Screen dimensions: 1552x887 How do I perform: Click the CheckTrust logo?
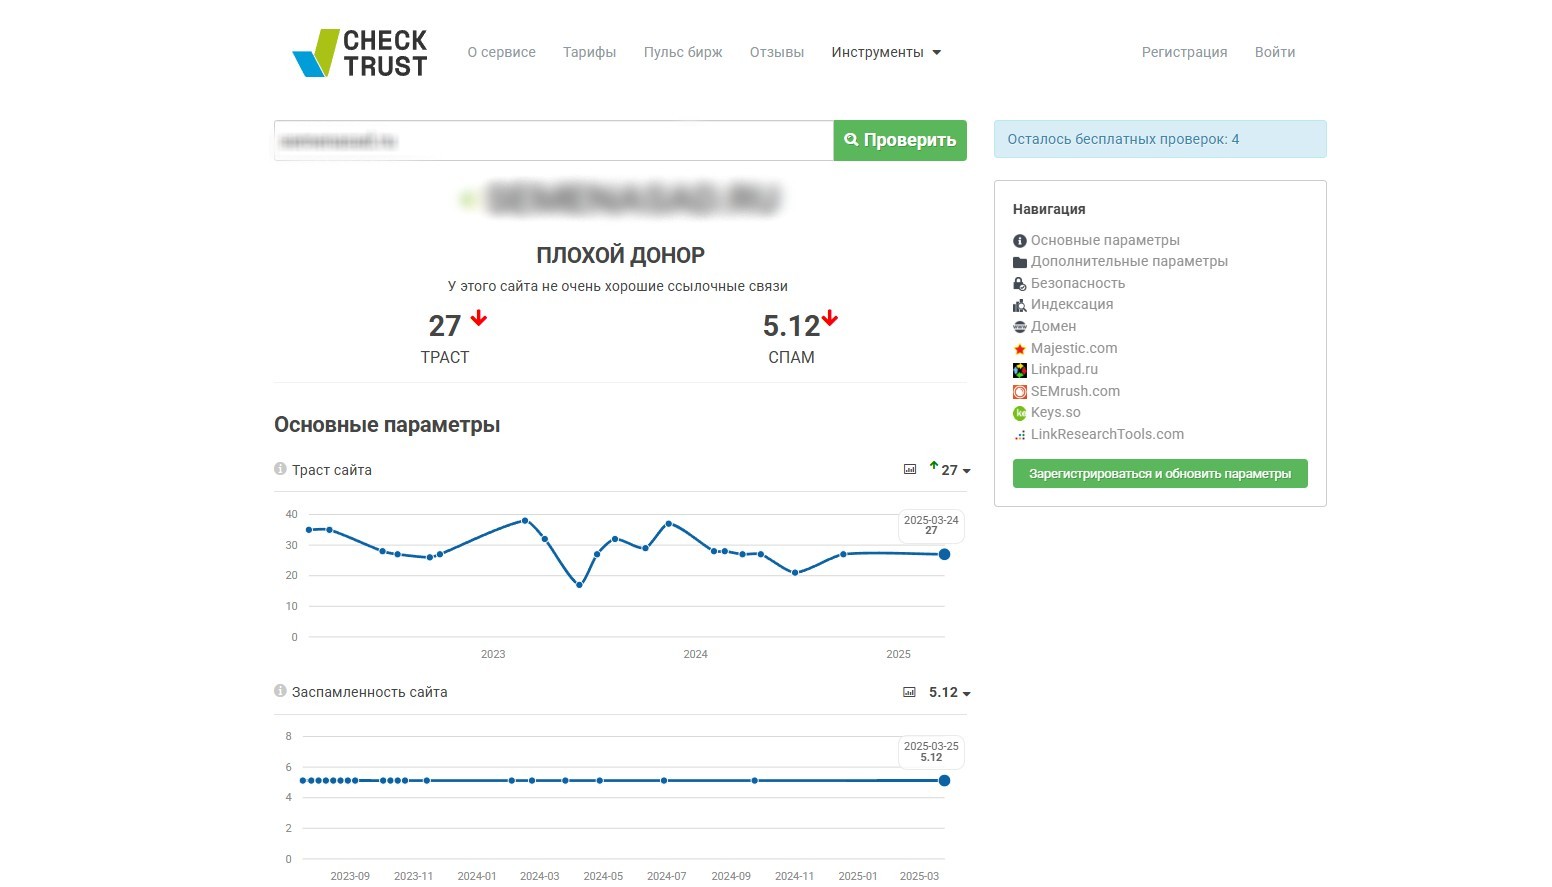(x=359, y=53)
